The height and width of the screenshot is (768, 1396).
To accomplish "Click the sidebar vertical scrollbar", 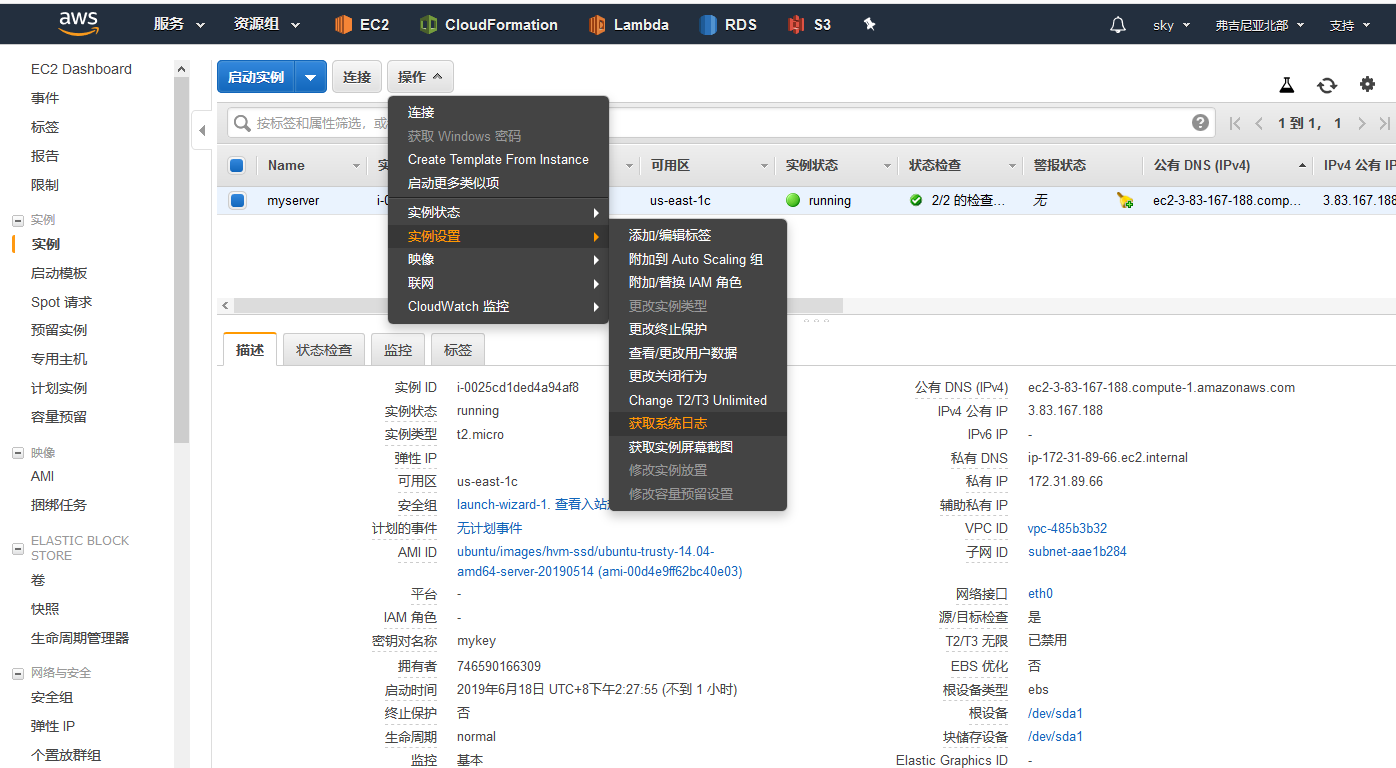I will coord(181,260).
